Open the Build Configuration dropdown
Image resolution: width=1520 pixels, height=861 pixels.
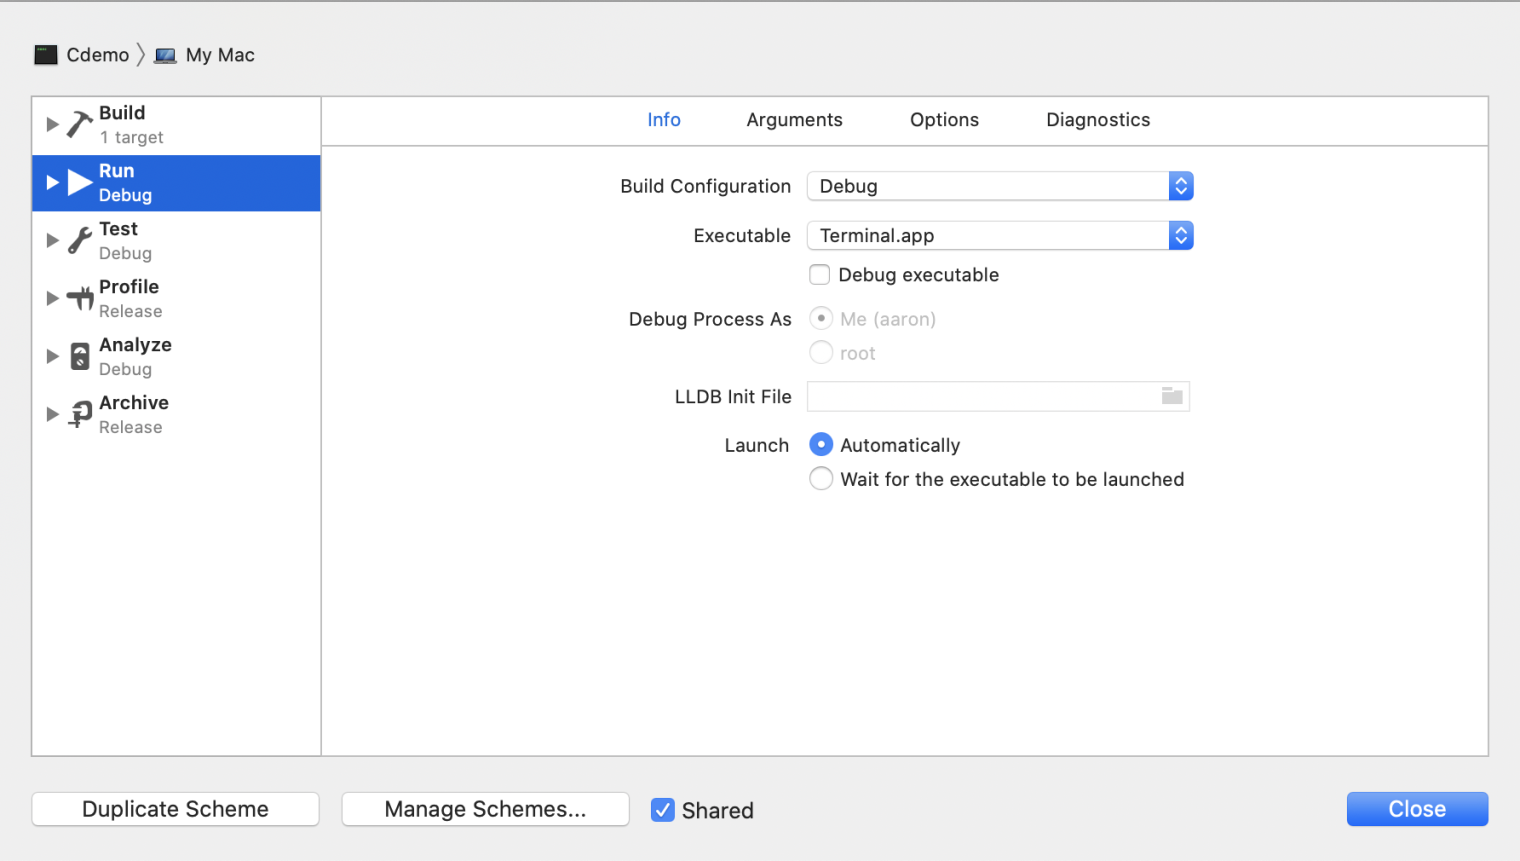pyautogui.click(x=1000, y=186)
